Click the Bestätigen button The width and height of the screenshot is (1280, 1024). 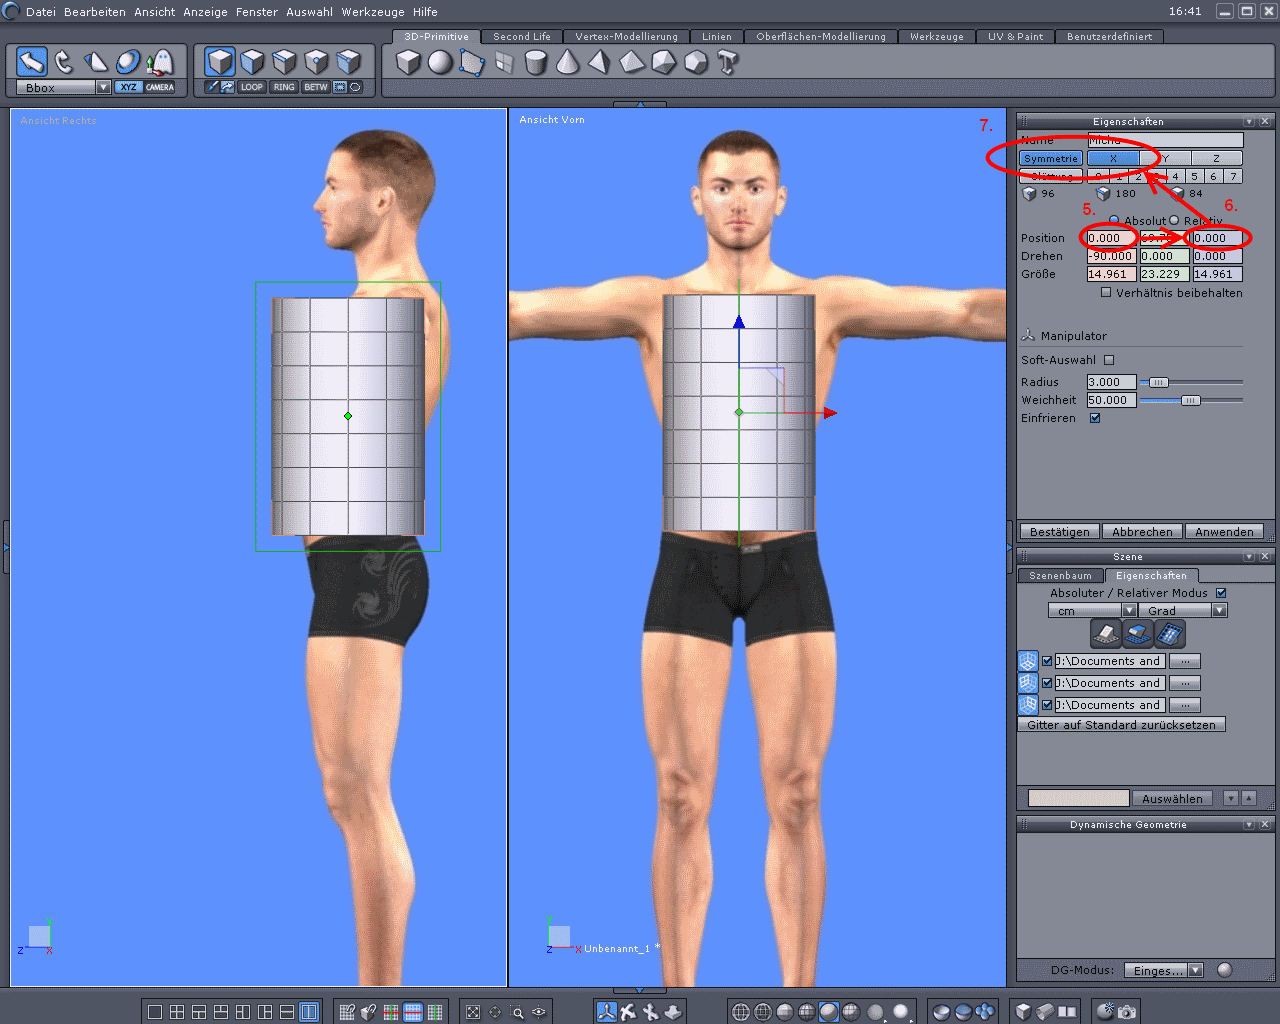(1060, 532)
